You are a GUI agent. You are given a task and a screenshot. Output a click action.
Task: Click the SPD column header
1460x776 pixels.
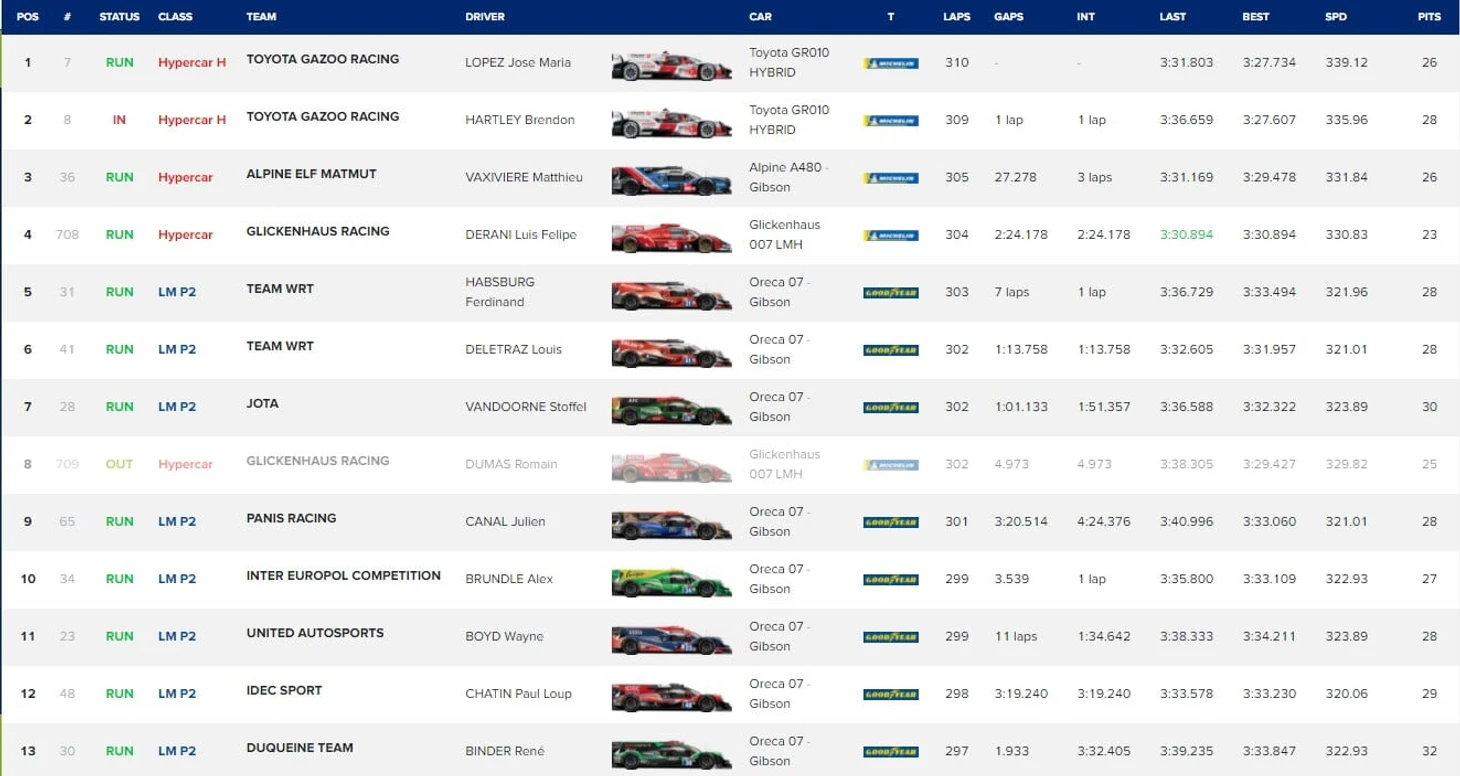coord(1337,17)
